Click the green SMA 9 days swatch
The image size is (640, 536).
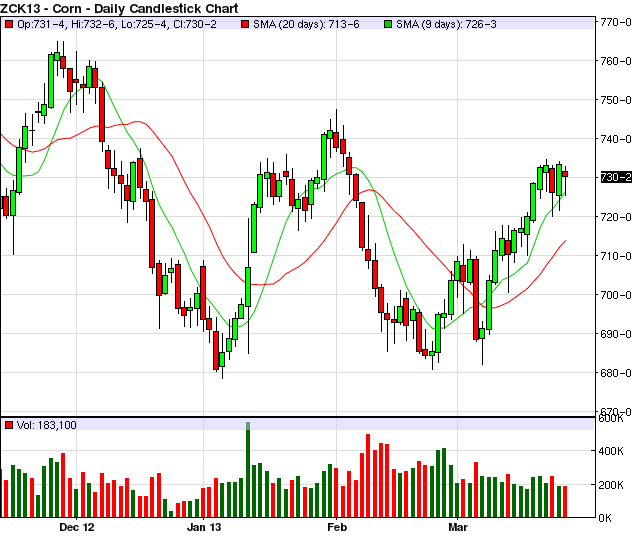point(388,24)
